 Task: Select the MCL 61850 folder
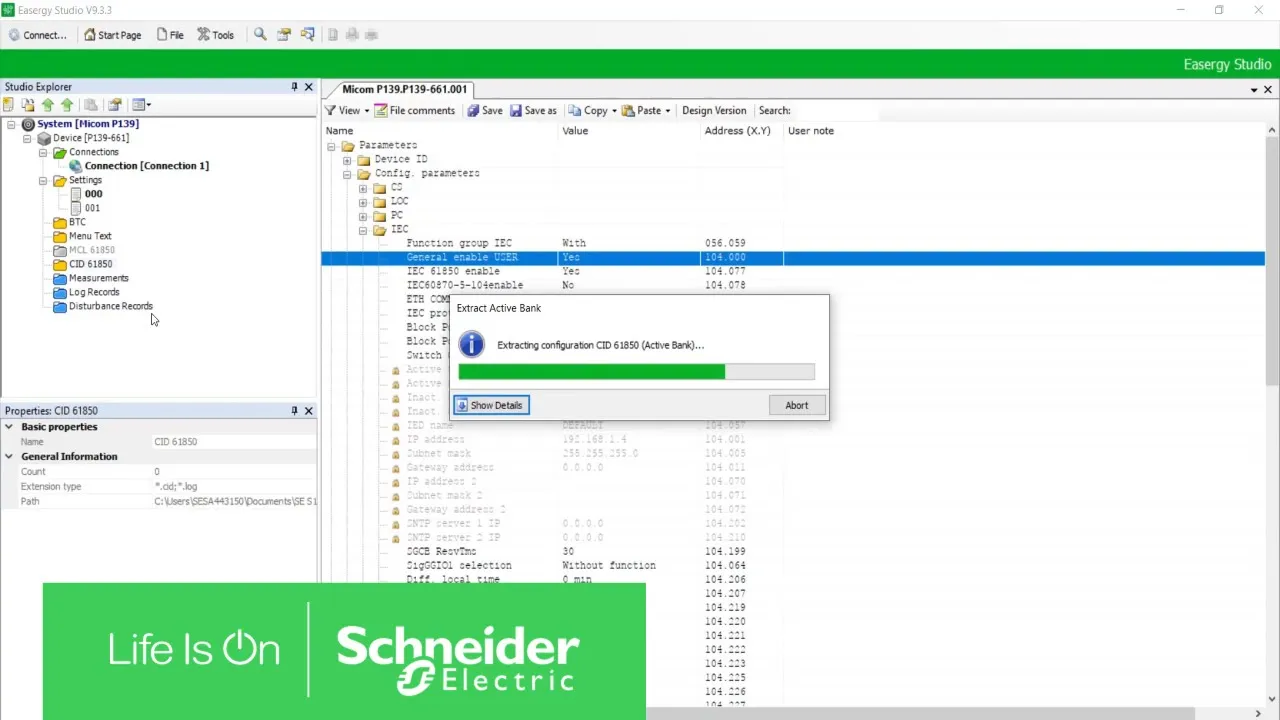92,250
